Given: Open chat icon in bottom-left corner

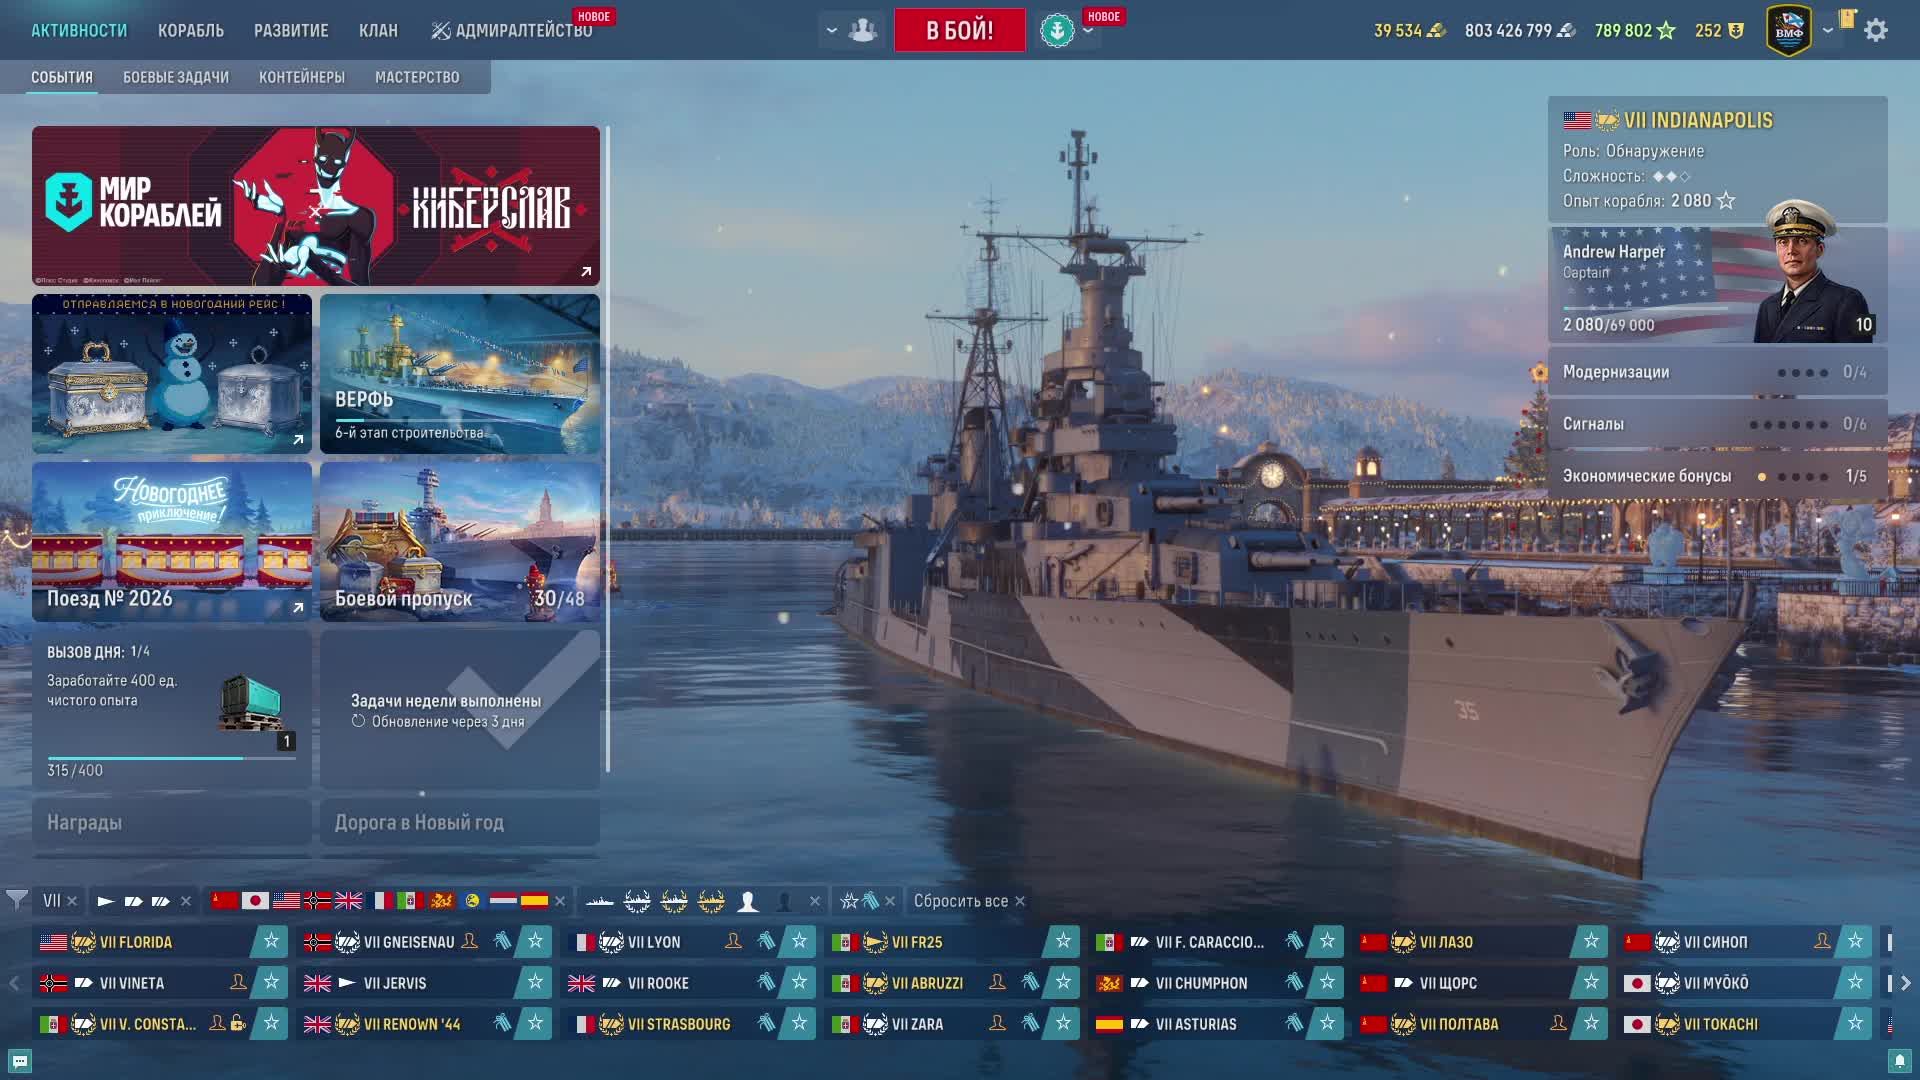Looking at the screenshot, I should [x=19, y=1061].
